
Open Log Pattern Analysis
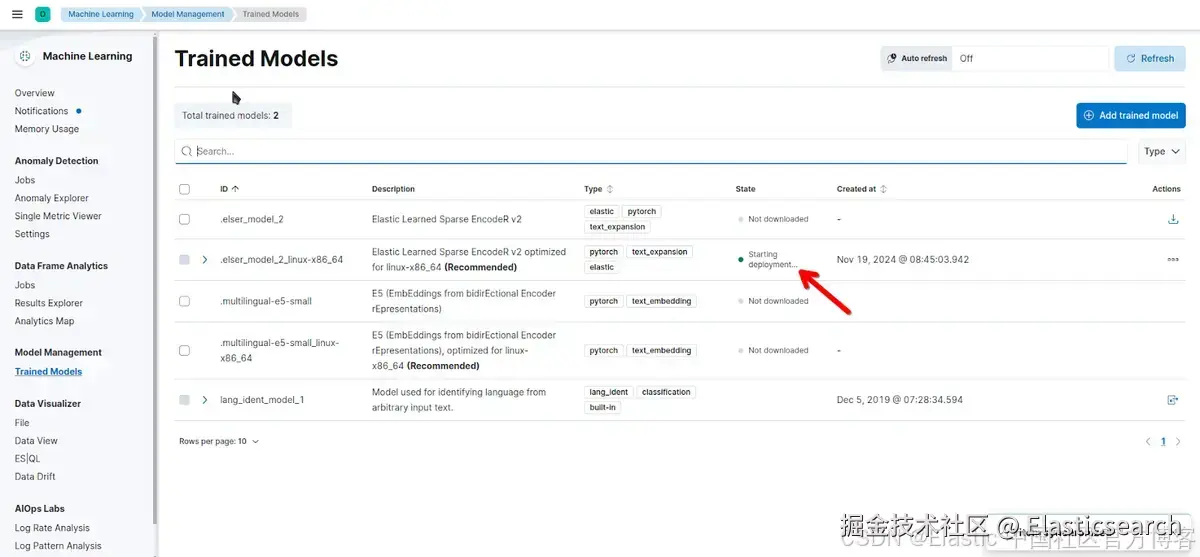pyautogui.click(x=58, y=546)
